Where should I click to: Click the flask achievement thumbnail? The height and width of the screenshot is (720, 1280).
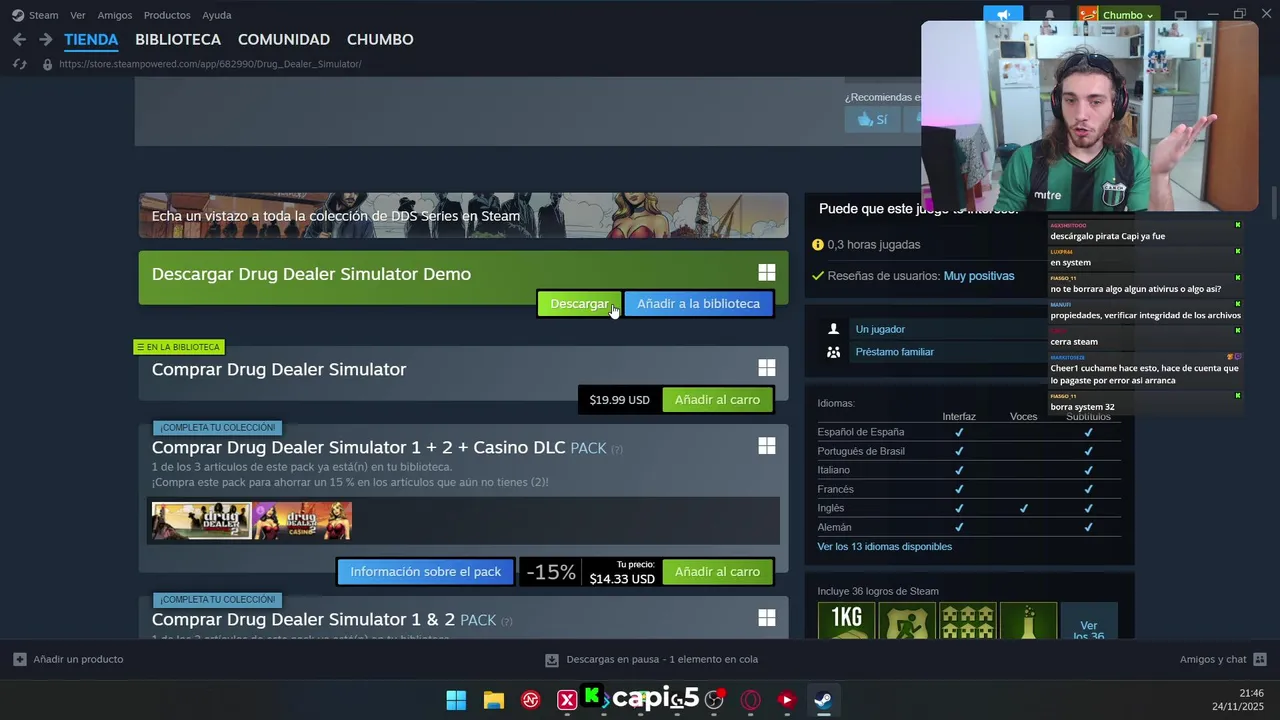tap(1028, 622)
